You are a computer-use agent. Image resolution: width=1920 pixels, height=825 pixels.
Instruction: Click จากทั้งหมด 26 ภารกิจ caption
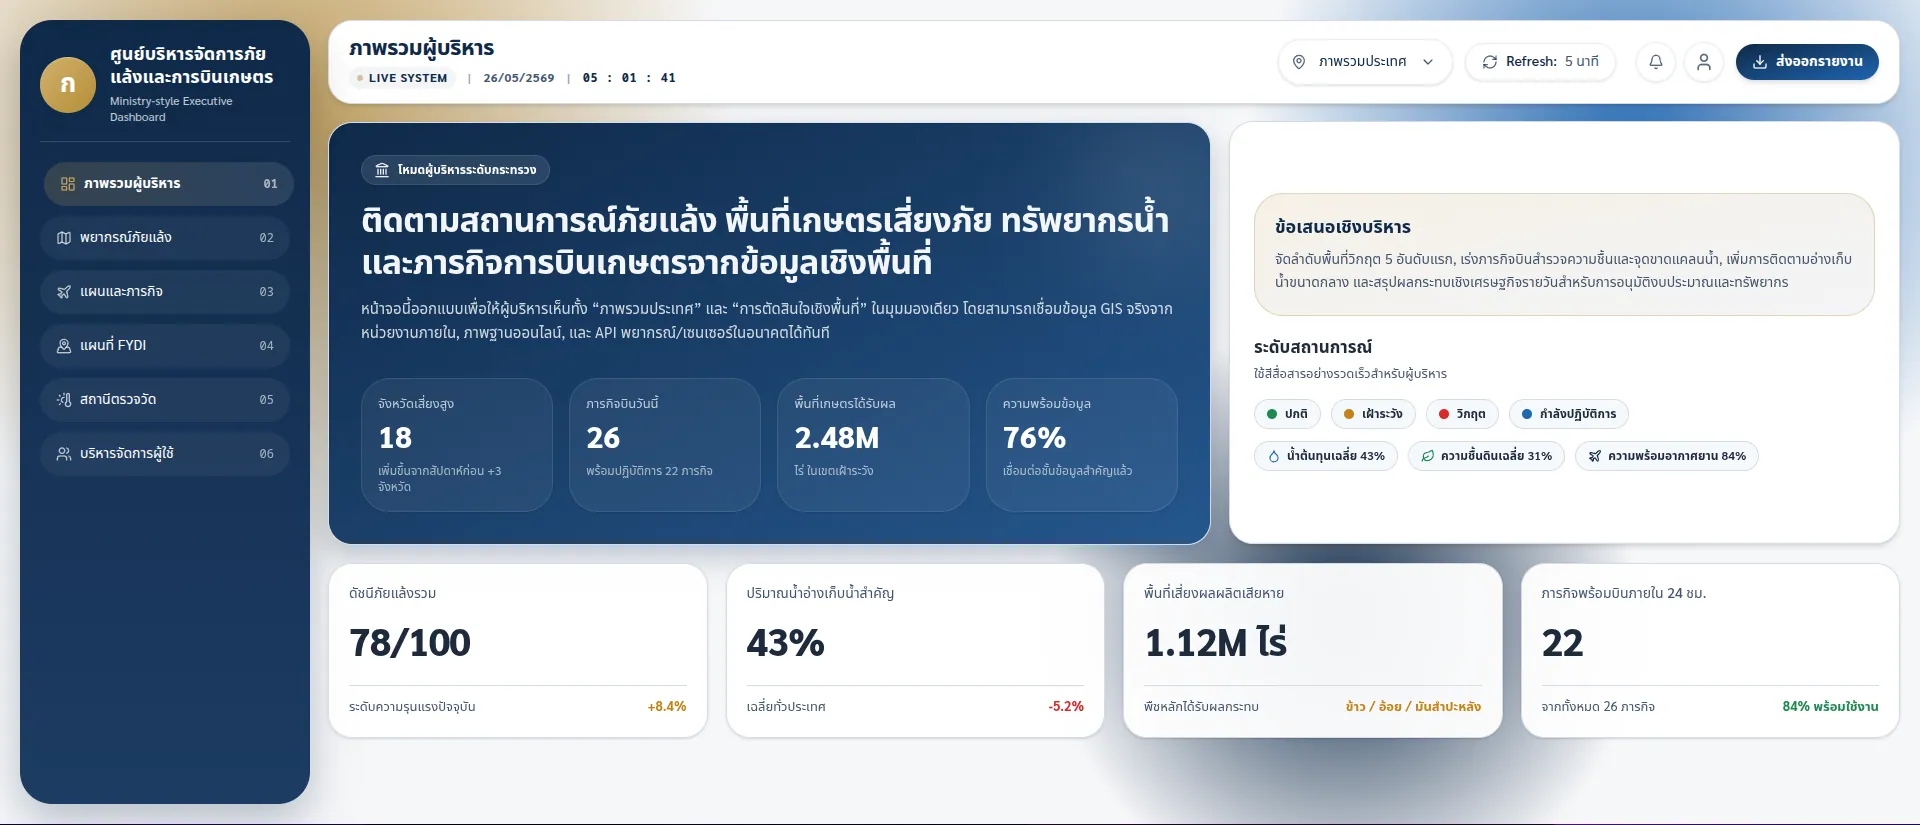(x=1598, y=707)
